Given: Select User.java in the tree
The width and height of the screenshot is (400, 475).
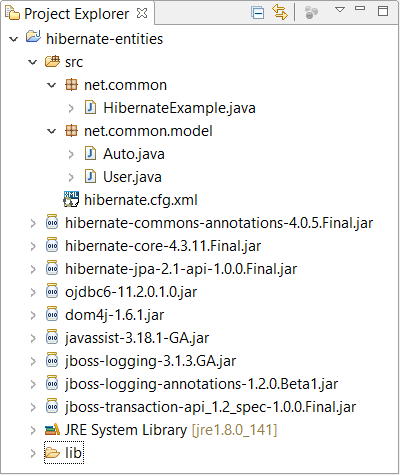Looking at the screenshot, I should [132, 177].
